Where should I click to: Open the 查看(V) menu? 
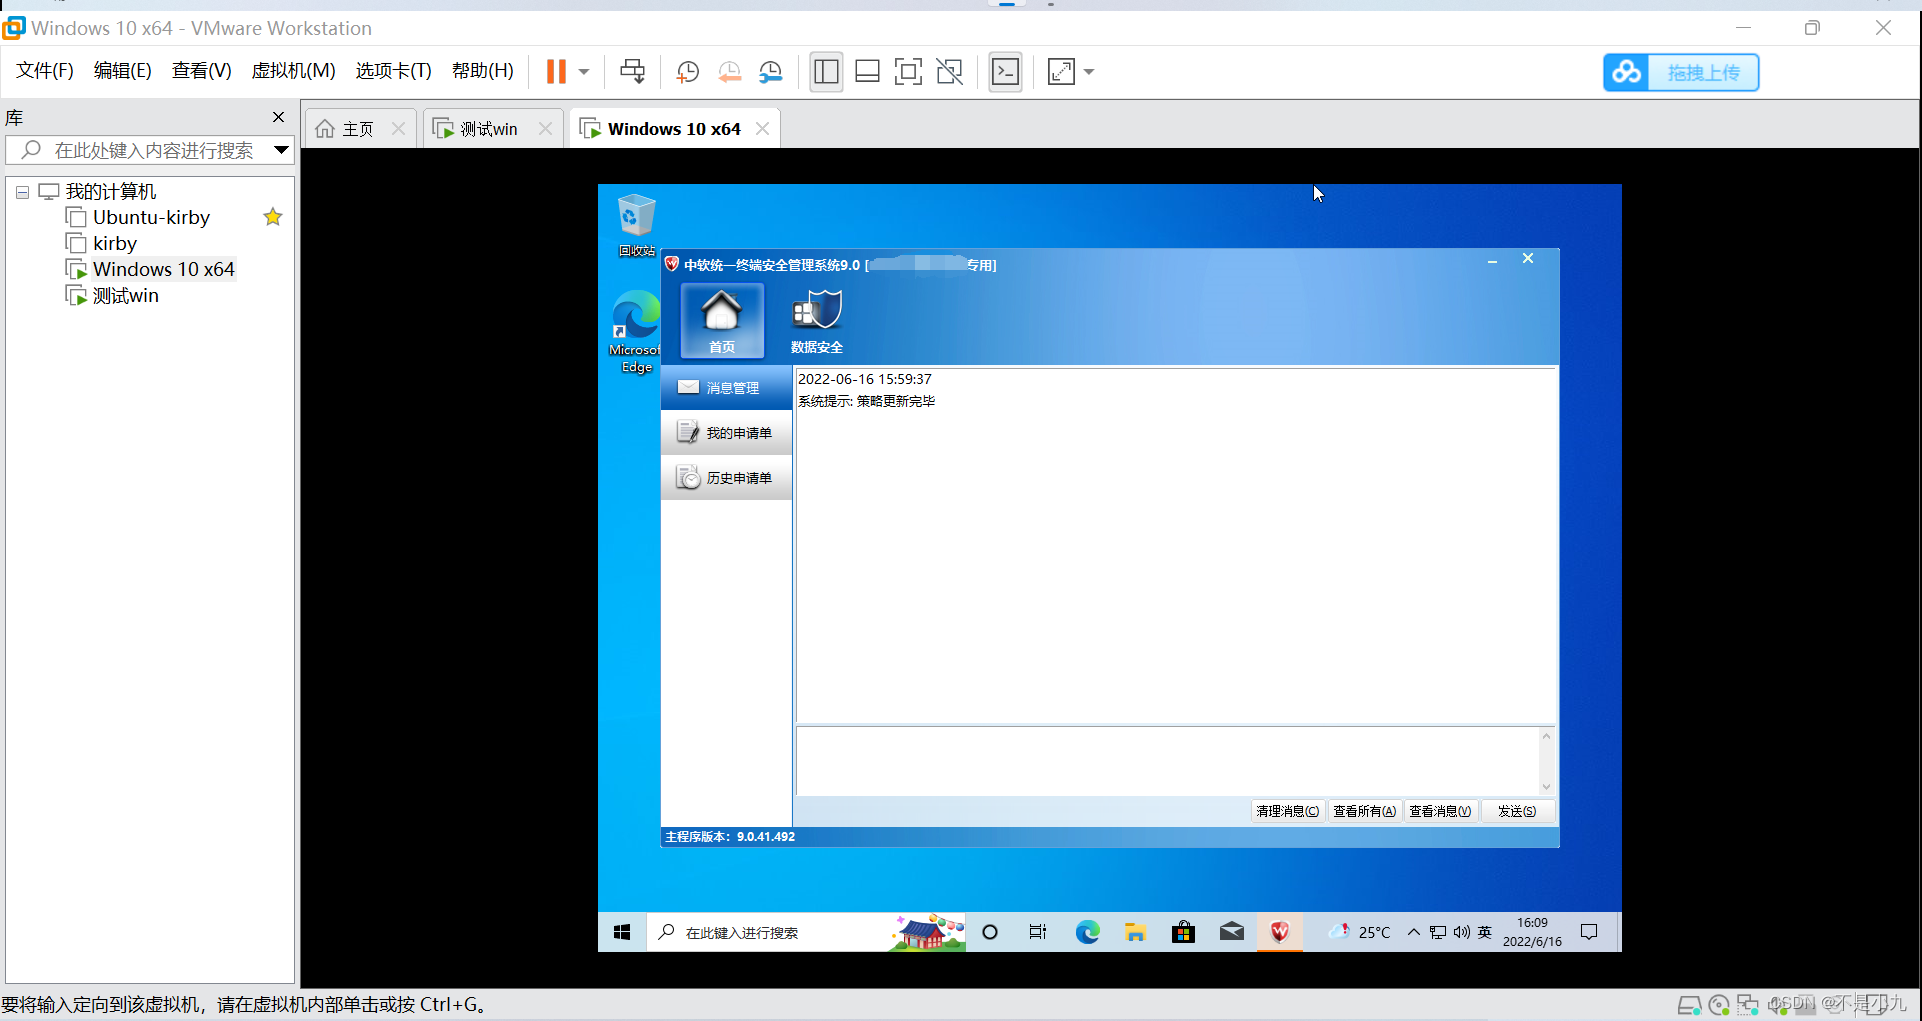pyautogui.click(x=201, y=71)
